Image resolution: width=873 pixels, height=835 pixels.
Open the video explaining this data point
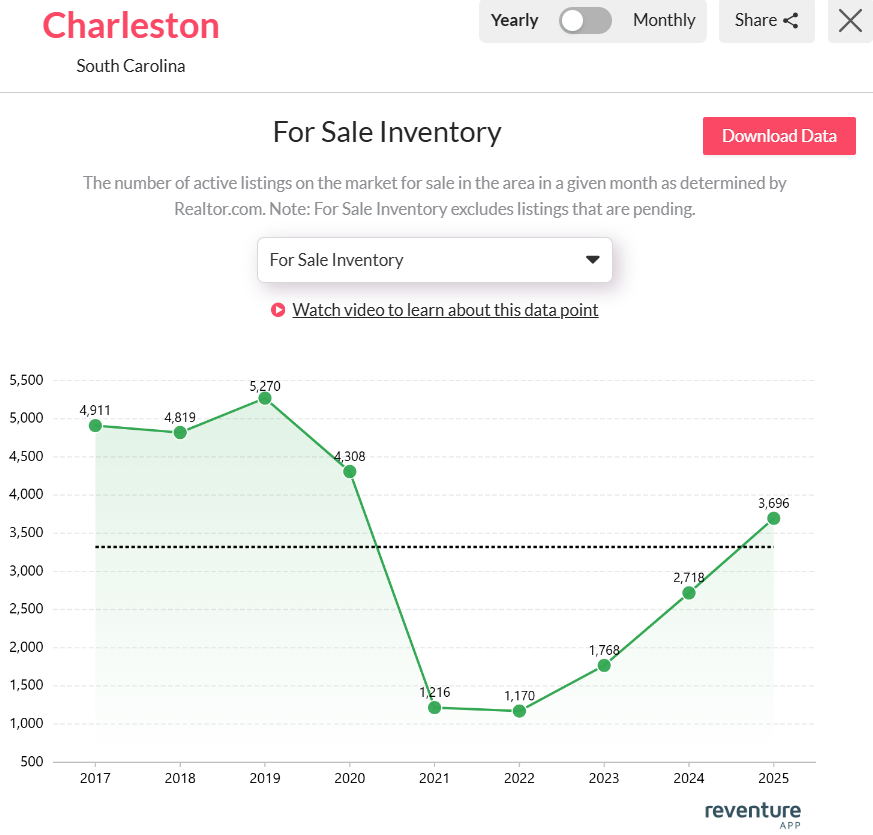click(x=445, y=310)
